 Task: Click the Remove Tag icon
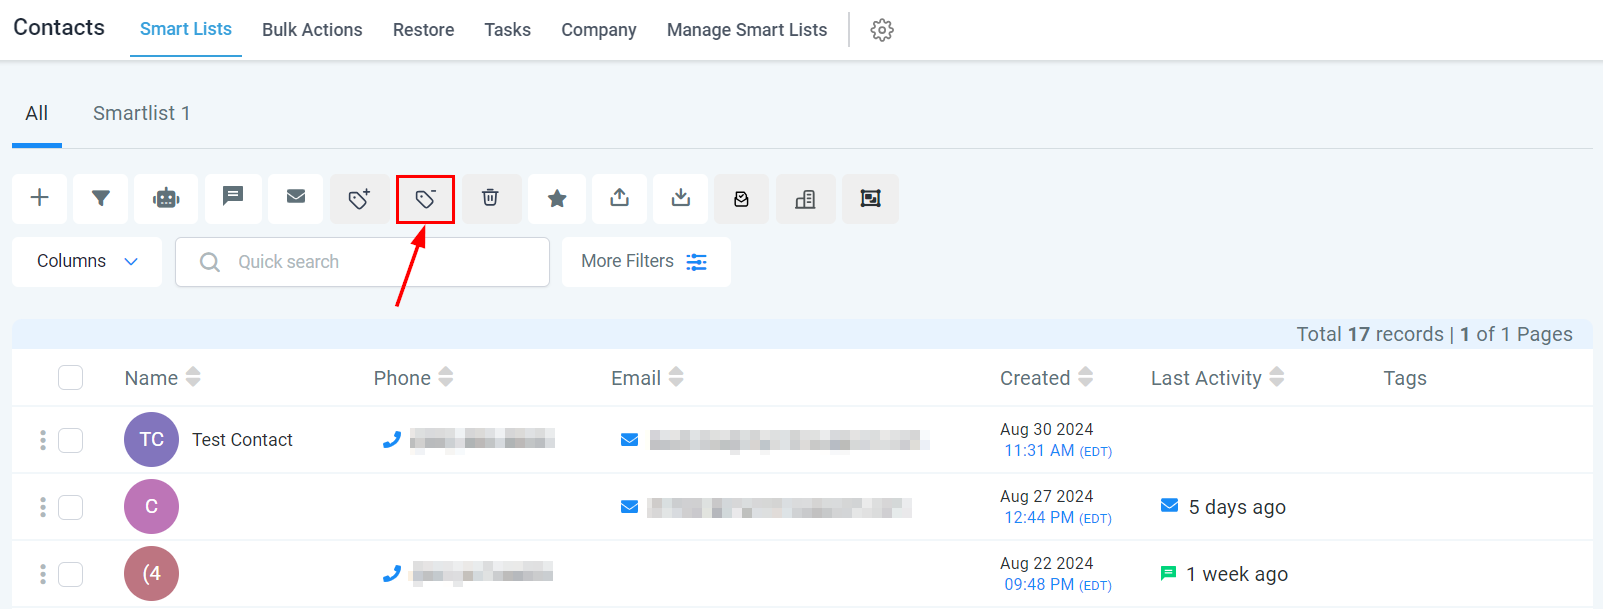[425, 199]
